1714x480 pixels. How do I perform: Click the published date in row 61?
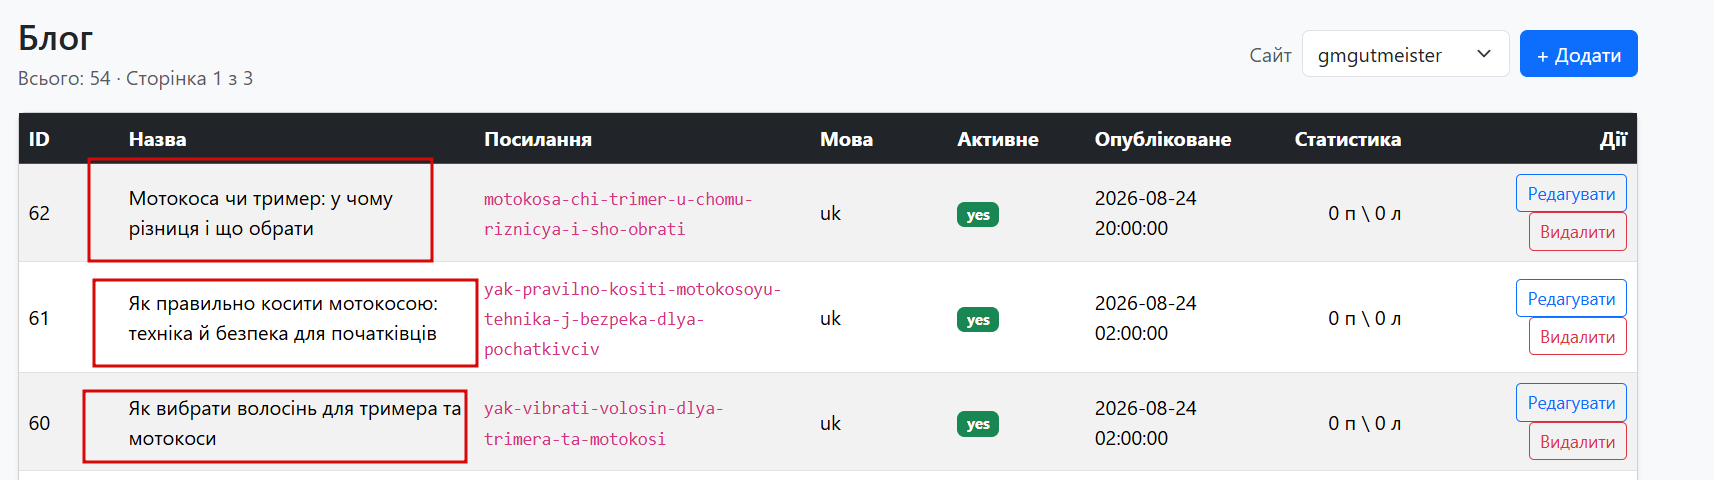pos(1145,318)
